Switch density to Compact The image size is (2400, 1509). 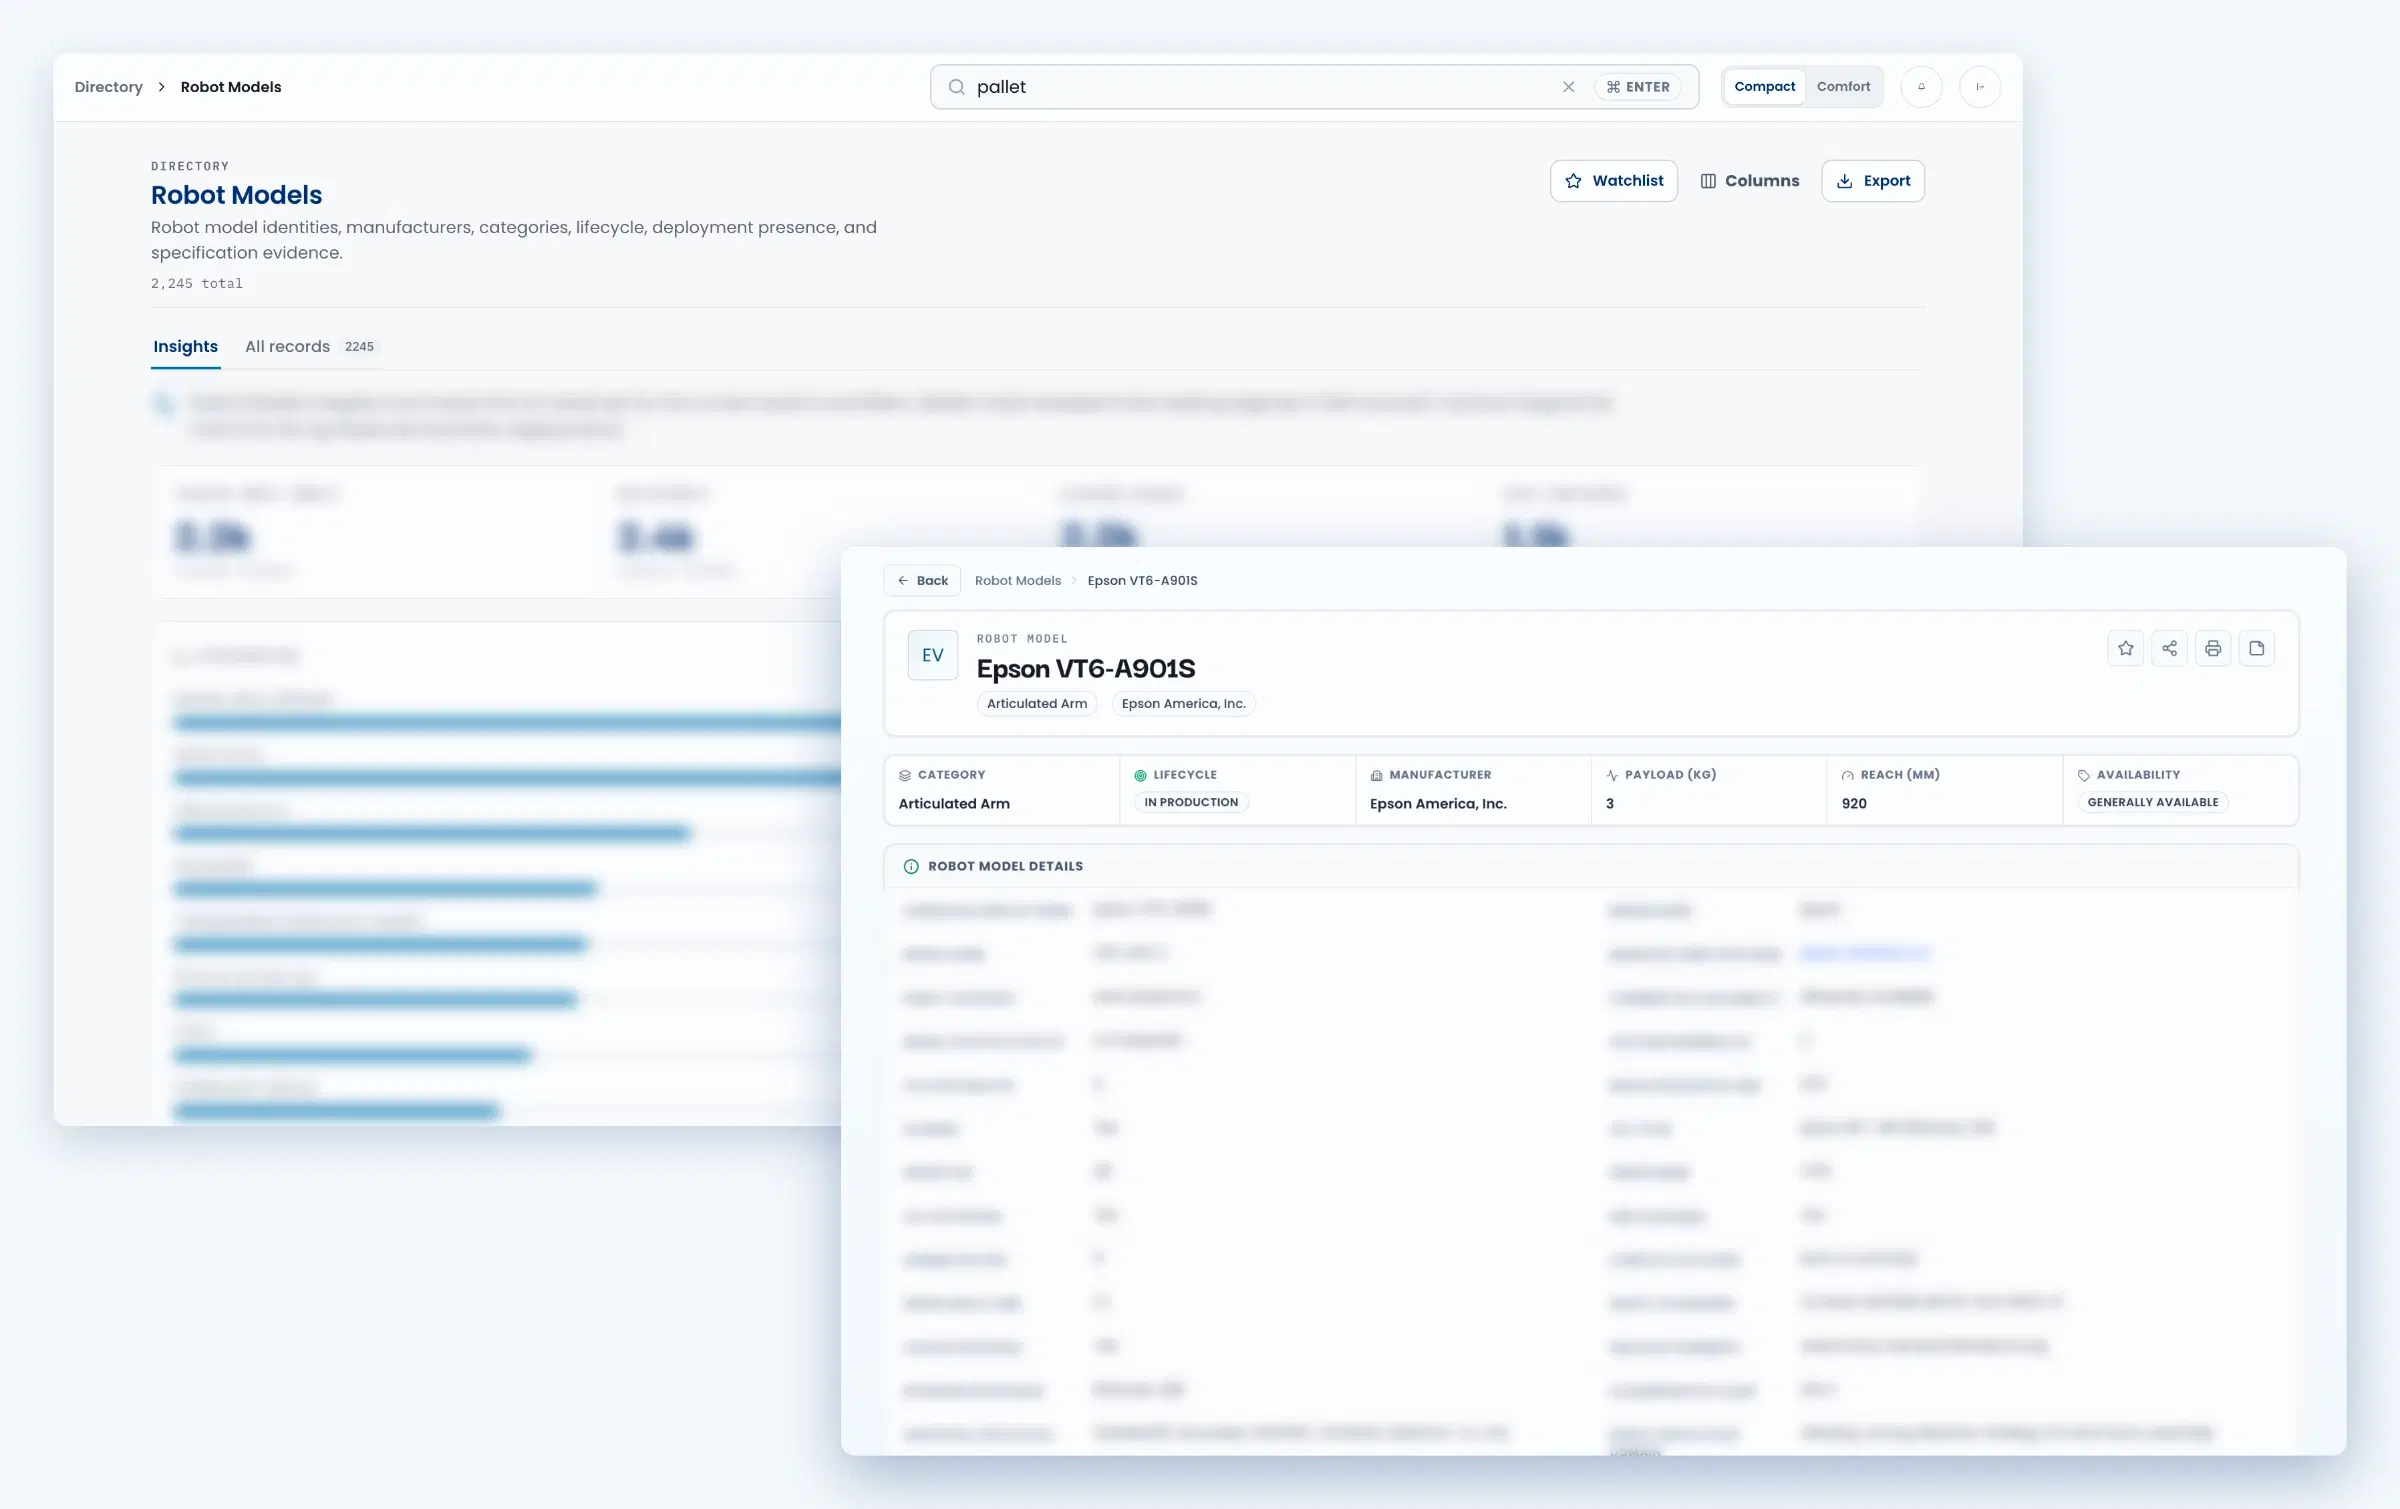1764,87
